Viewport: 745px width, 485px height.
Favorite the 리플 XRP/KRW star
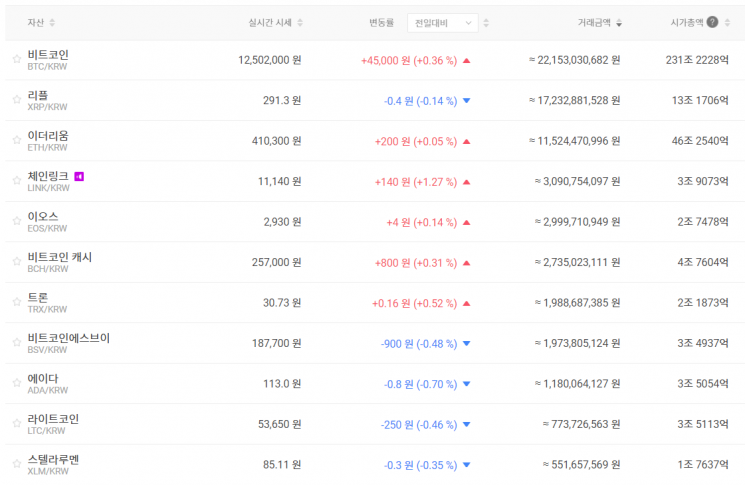point(17,99)
